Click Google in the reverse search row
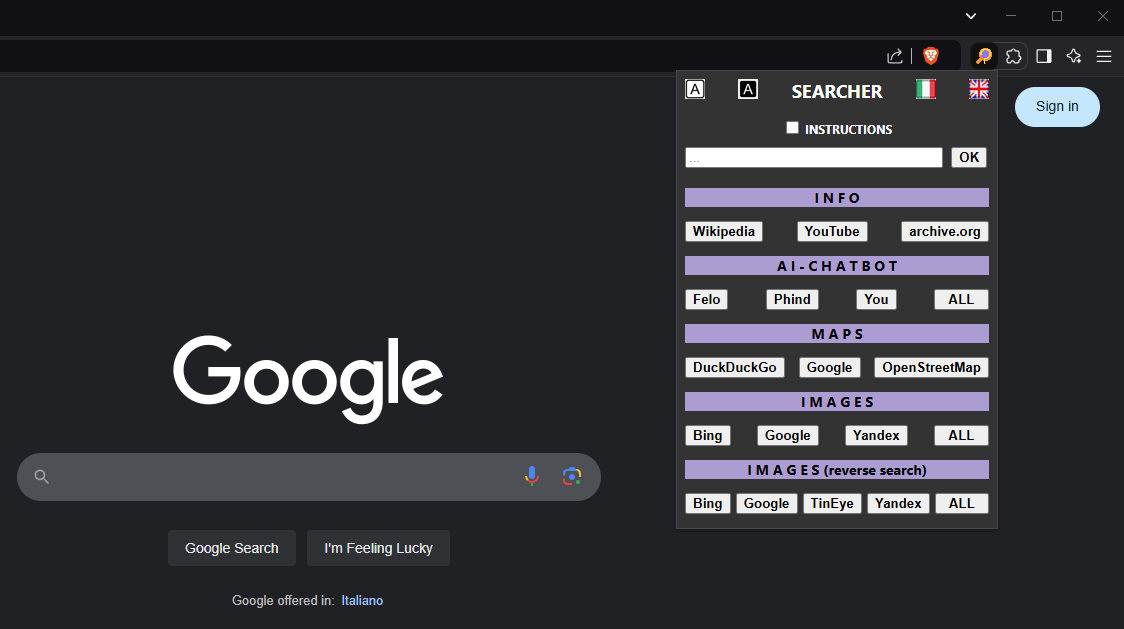The image size is (1124, 629). pyautogui.click(x=766, y=503)
